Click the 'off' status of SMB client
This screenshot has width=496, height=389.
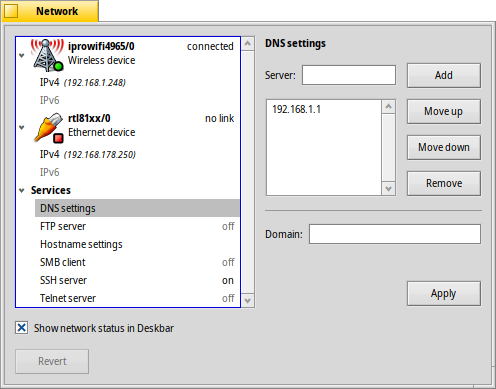tap(228, 262)
